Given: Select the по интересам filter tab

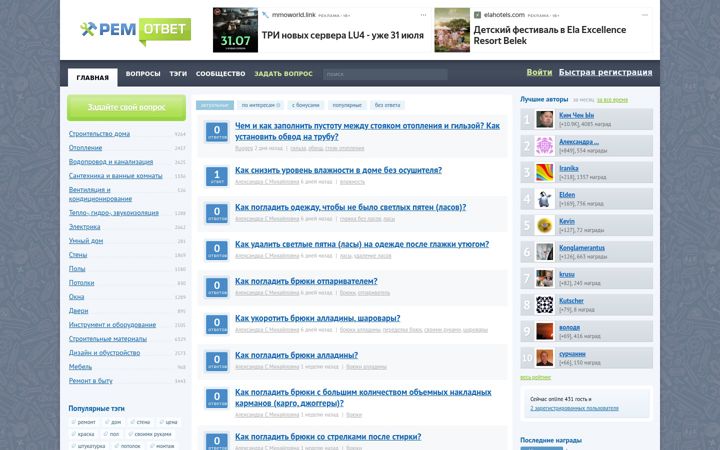Looking at the screenshot, I should tap(261, 105).
